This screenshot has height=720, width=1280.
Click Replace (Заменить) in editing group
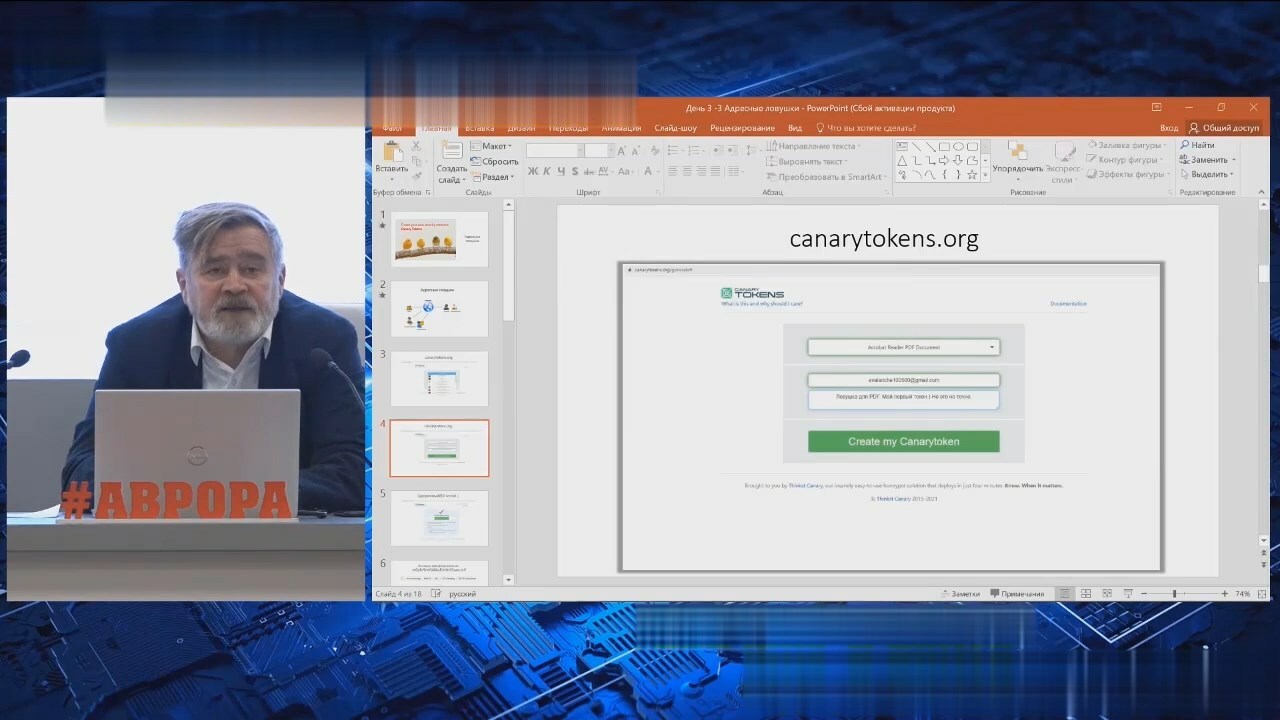(x=1207, y=160)
